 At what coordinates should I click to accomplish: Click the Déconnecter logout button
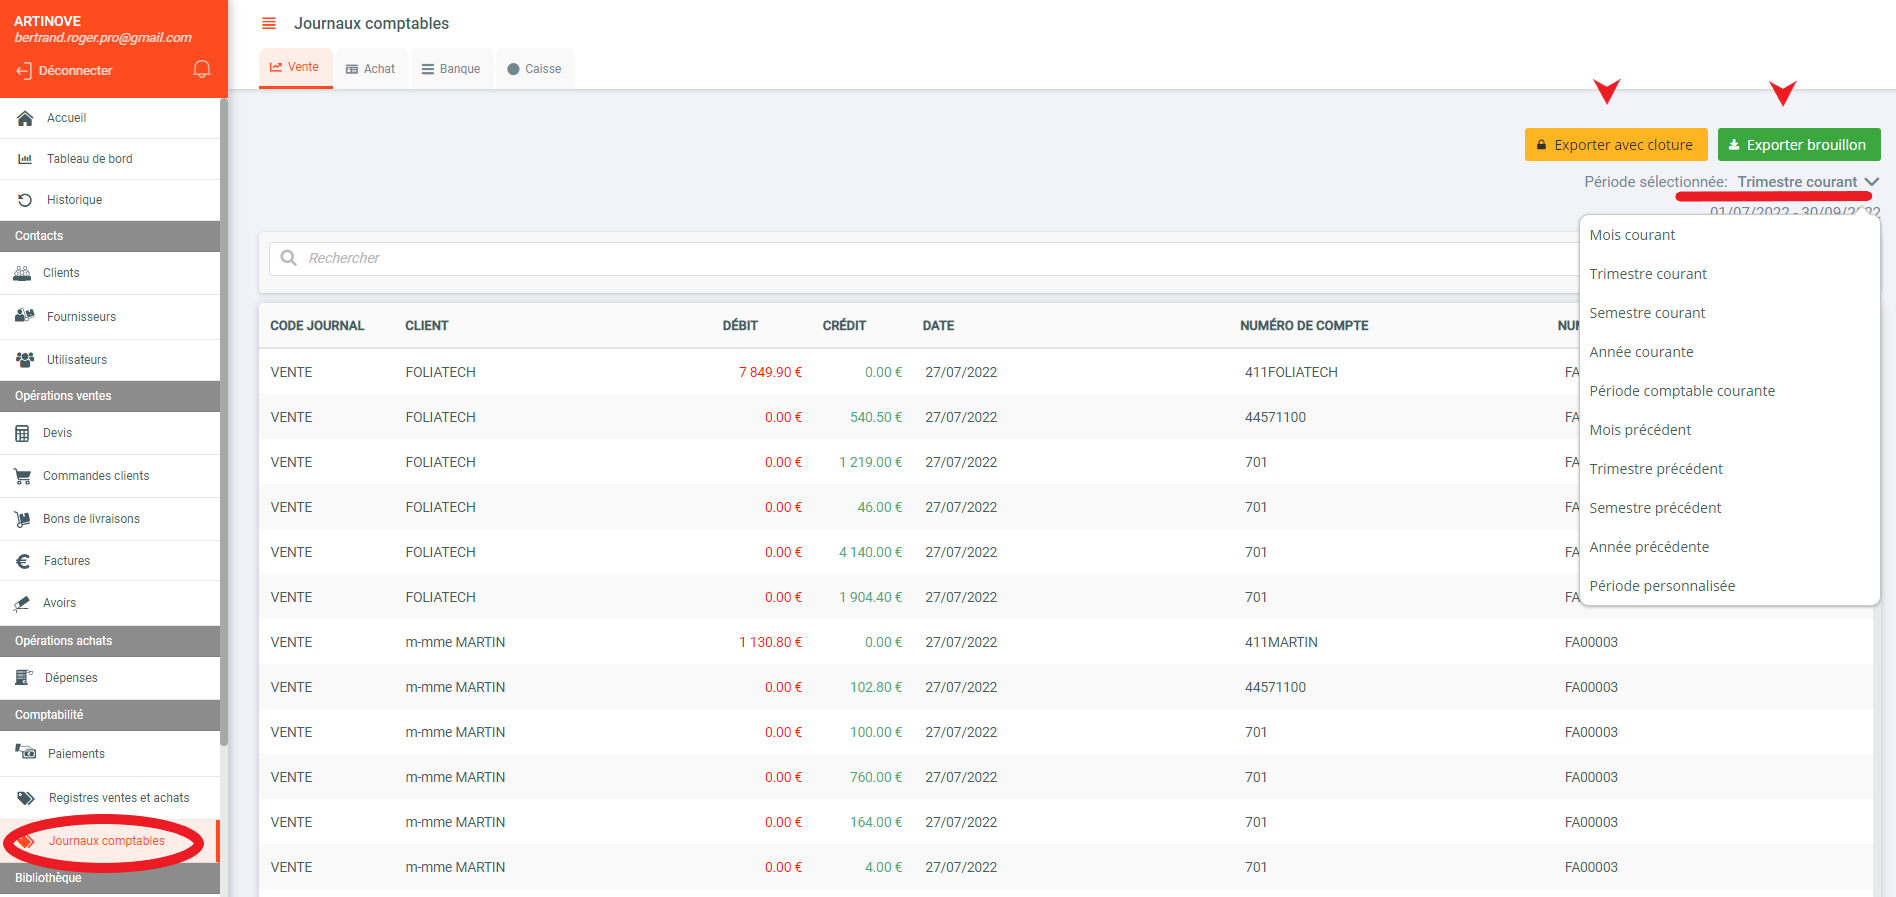coord(64,71)
